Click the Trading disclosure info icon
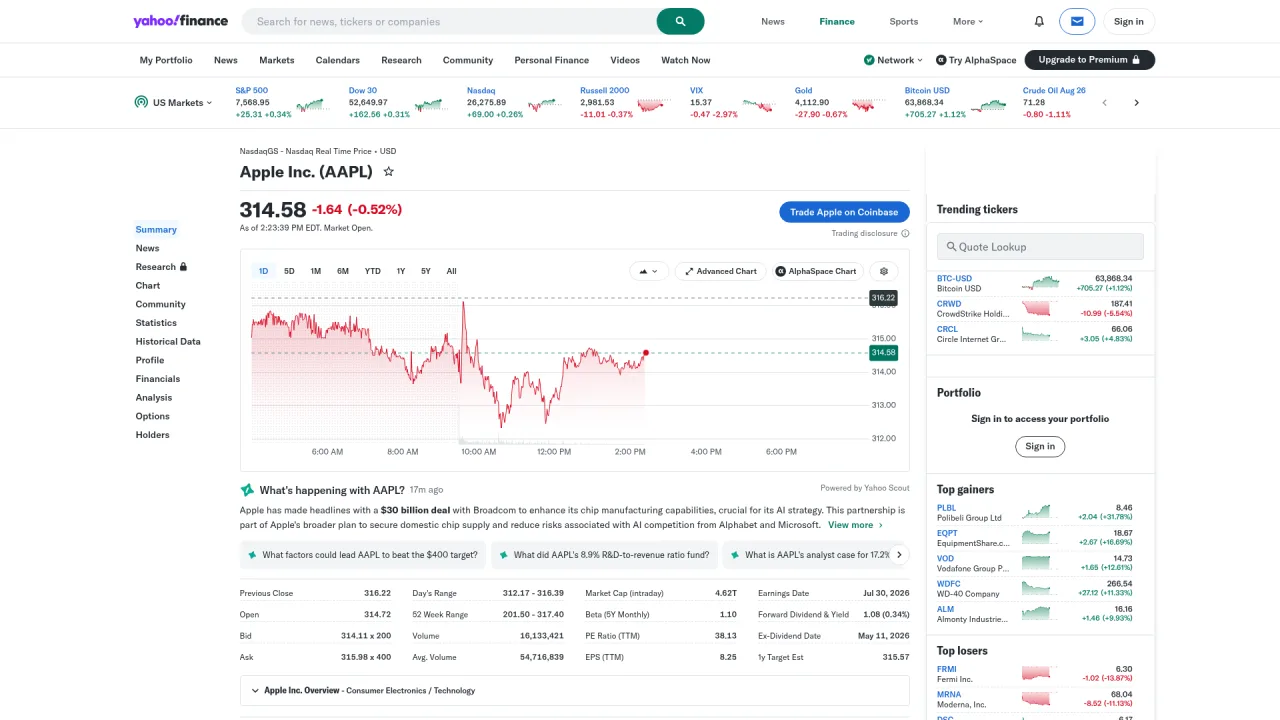The width and height of the screenshot is (1280, 720). [905, 234]
